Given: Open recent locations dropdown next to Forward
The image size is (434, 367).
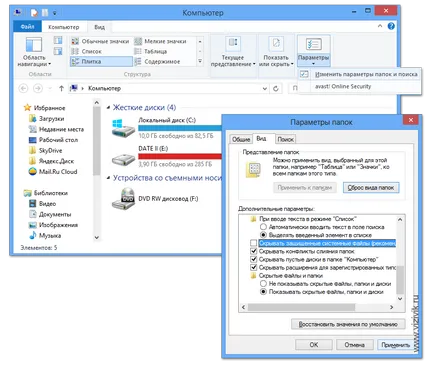Looking at the screenshot, I should click(x=50, y=89).
